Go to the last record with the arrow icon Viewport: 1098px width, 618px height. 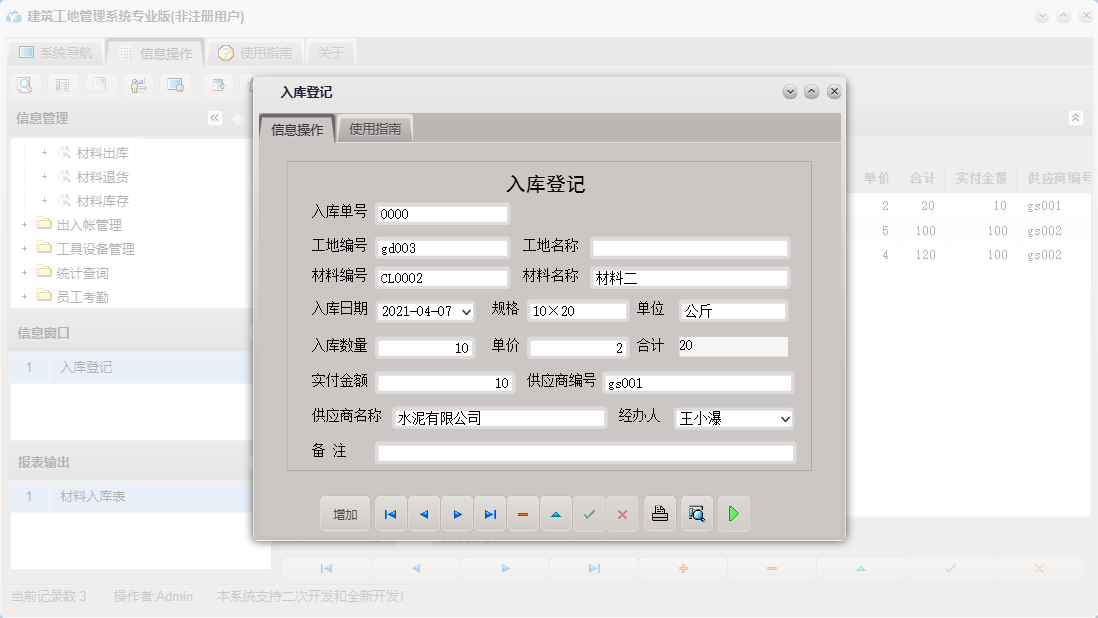point(490,513)
